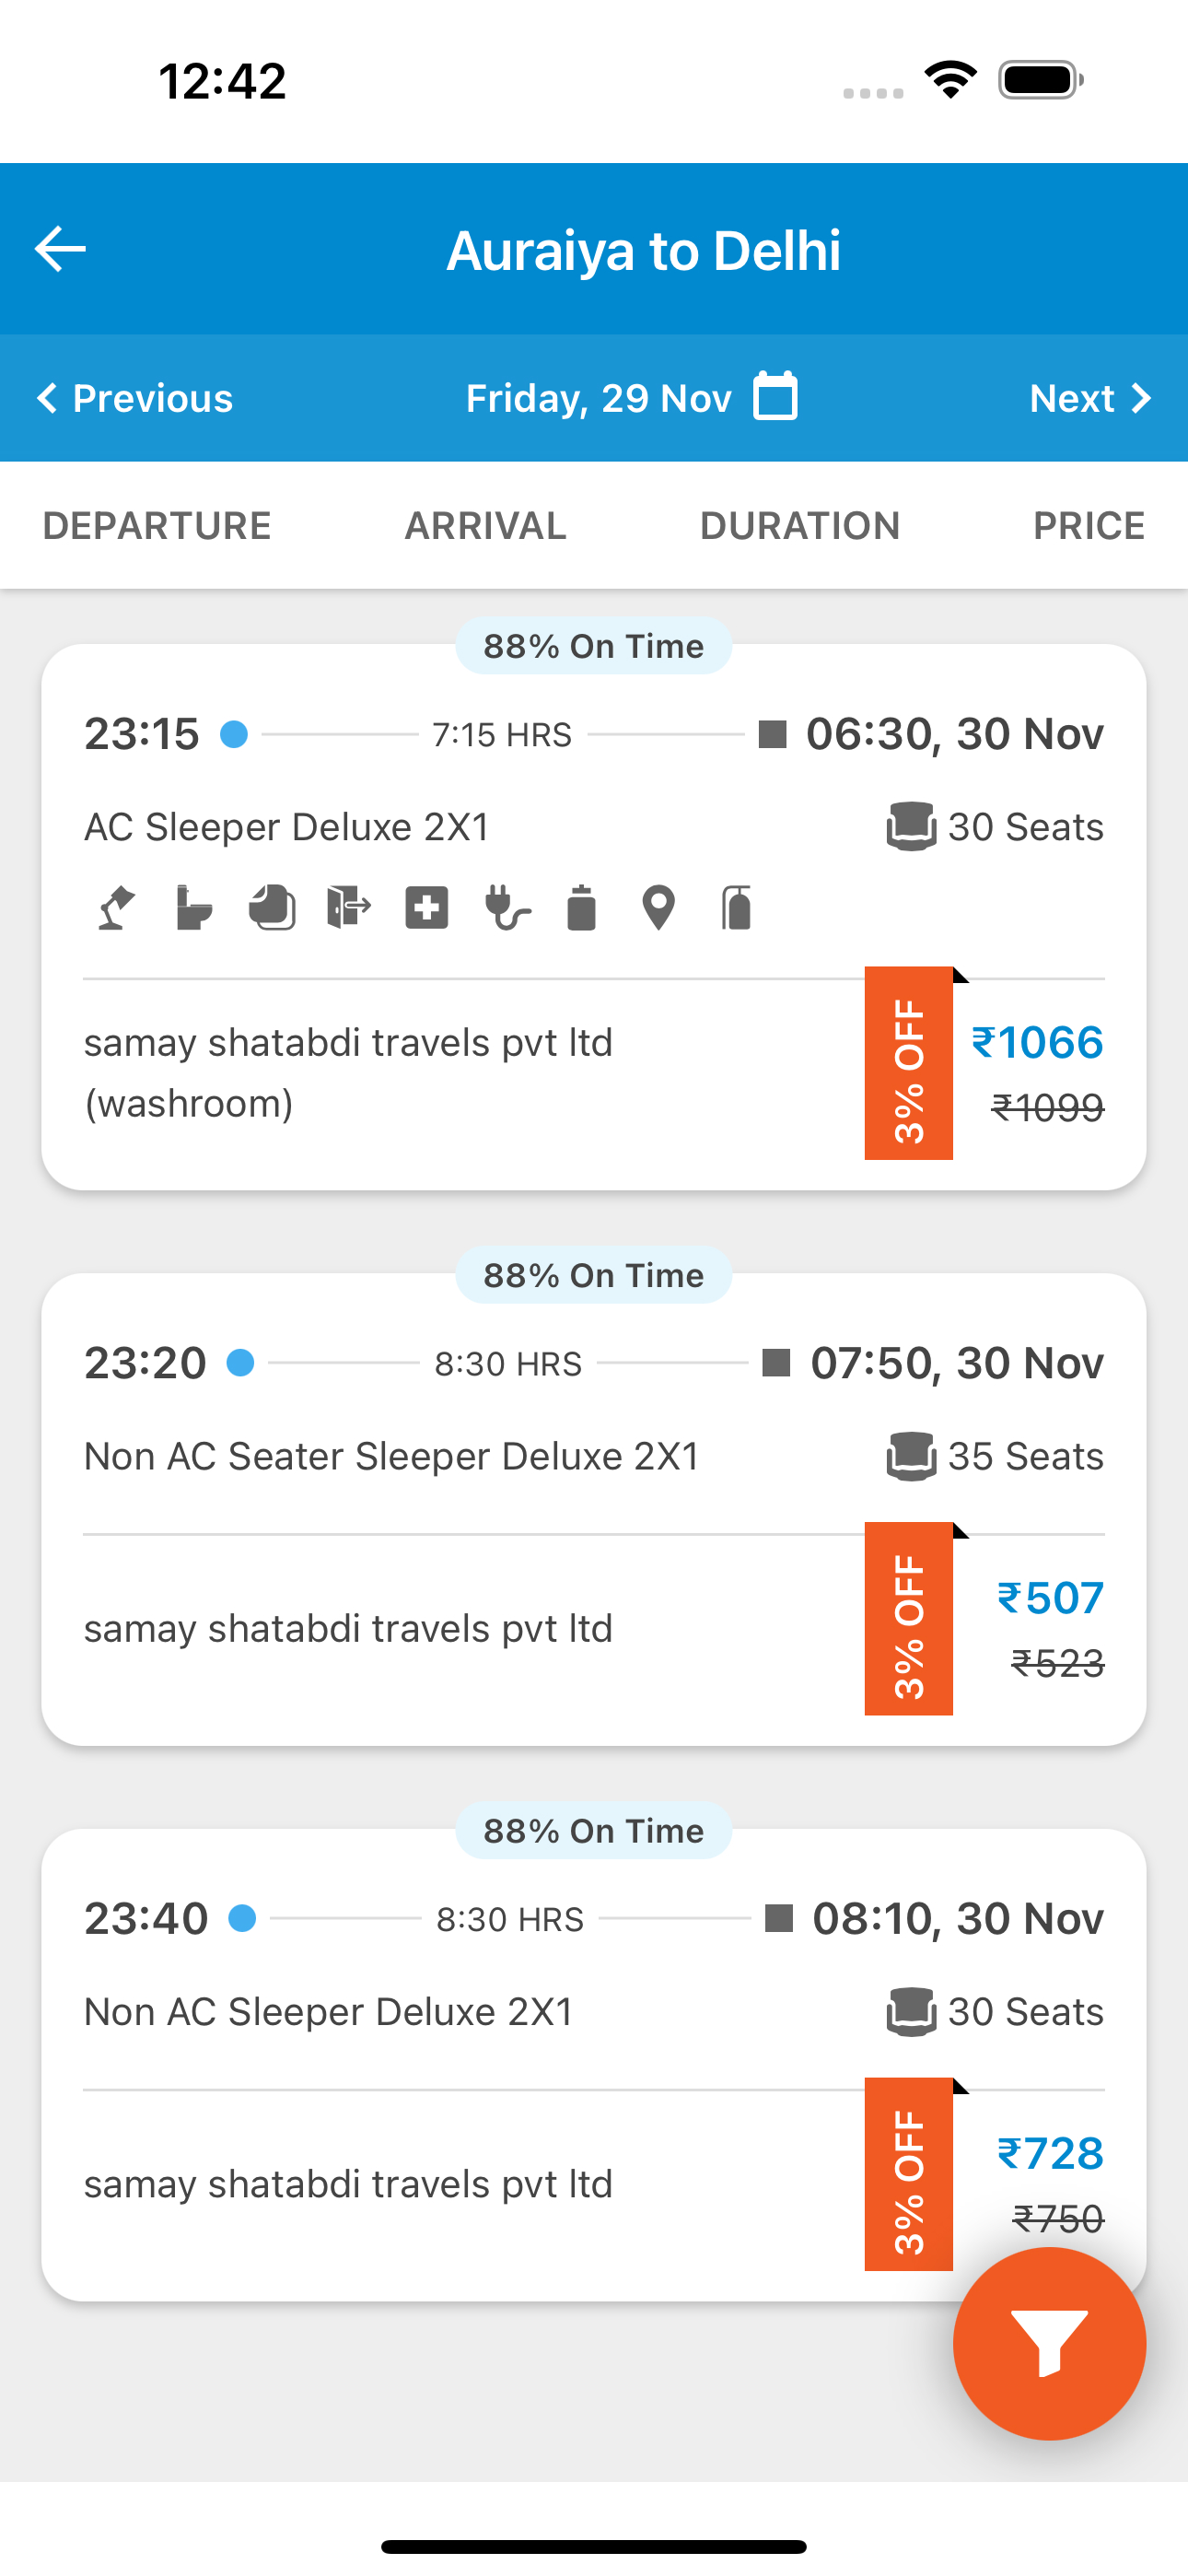Sort results by ARRIVAL
This screenshot has width=1188, height=2576.
pyautogui.click(x=486, y=526)
